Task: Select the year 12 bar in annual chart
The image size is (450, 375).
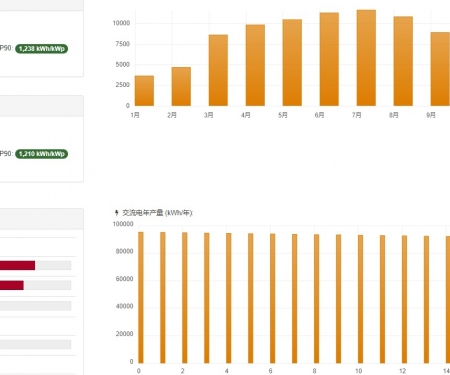Action: tap(404, 300)
